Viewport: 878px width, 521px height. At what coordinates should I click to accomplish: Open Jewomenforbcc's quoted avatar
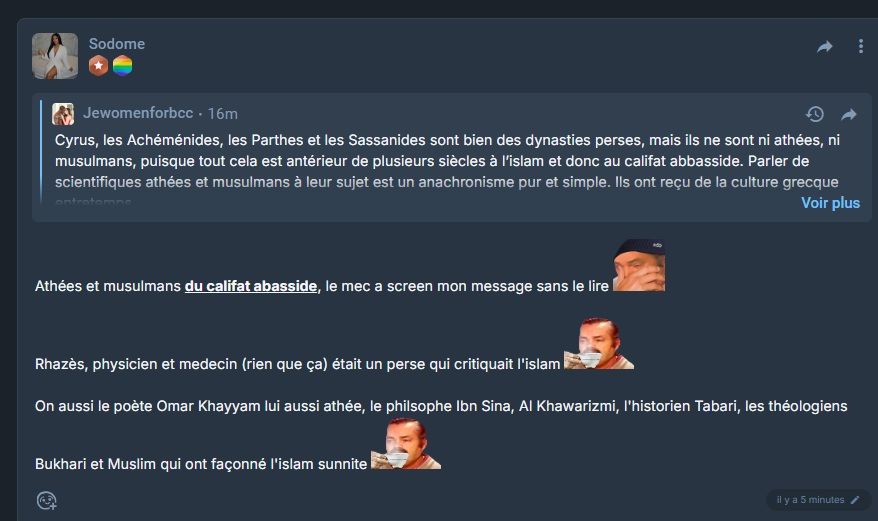coord(63,114)
